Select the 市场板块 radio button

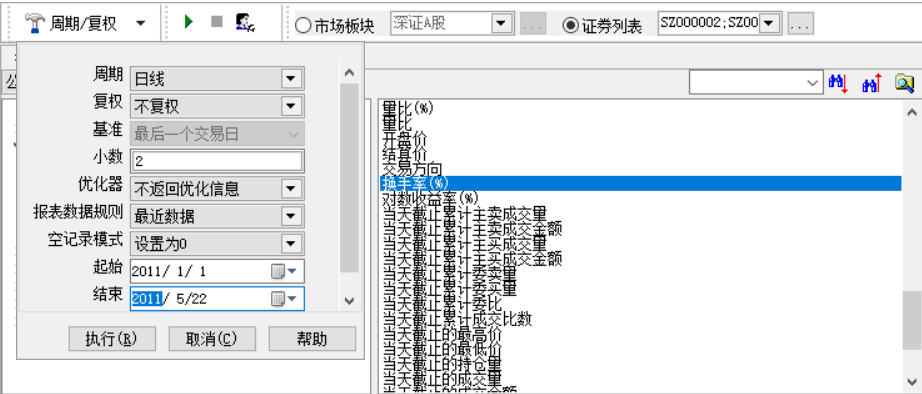[303, 26]
